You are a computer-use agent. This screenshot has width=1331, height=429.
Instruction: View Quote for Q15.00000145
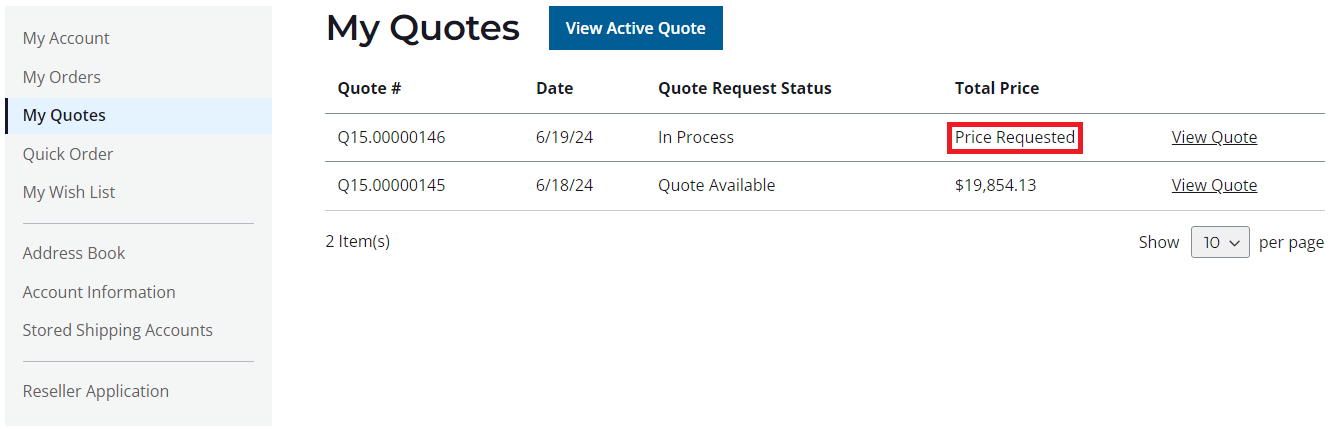[x=1214, y=185]
